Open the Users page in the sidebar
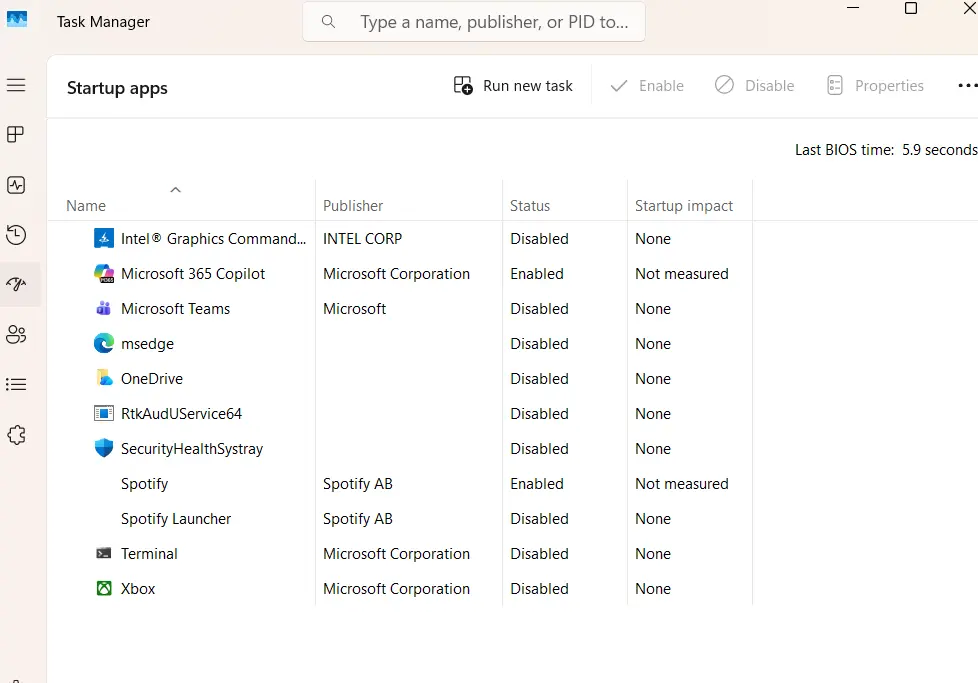Screen dimensions: 978x683 (x=16, y=334)
